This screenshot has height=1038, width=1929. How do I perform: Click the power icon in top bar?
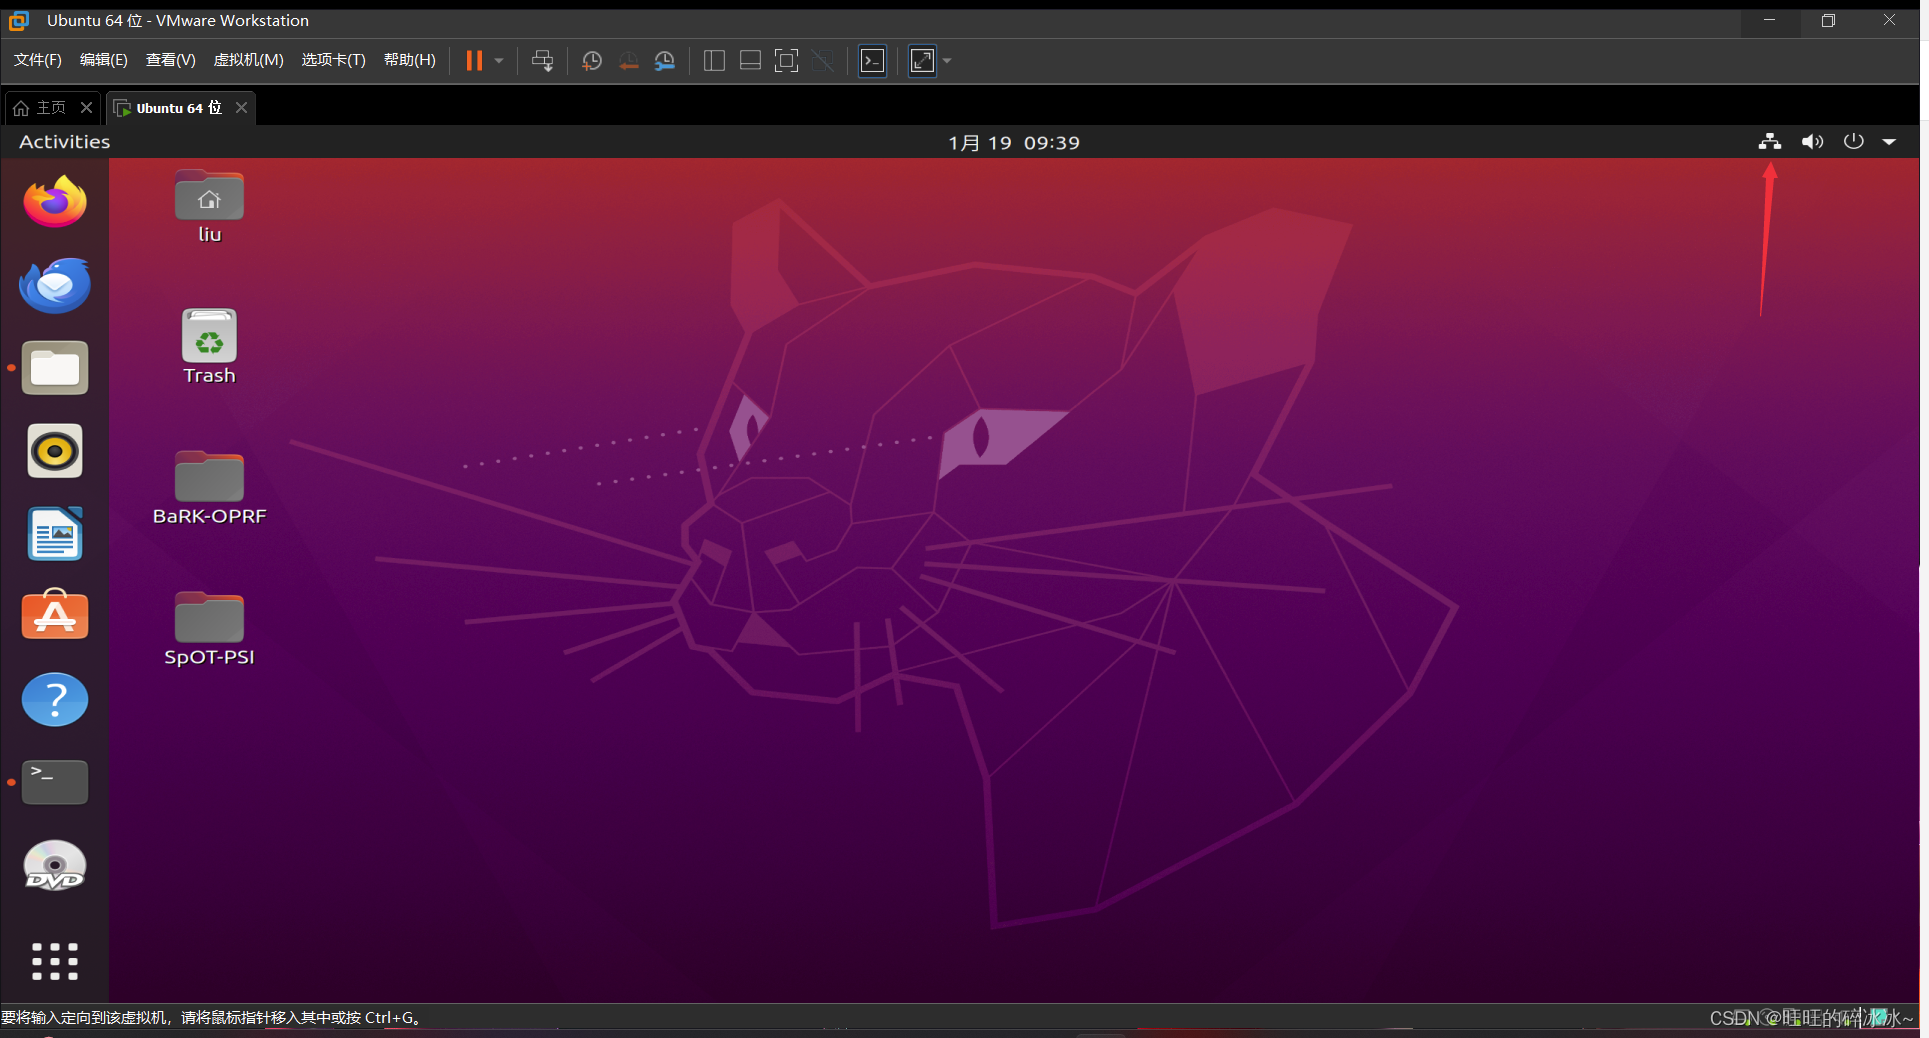click(x=1854, y=142)
